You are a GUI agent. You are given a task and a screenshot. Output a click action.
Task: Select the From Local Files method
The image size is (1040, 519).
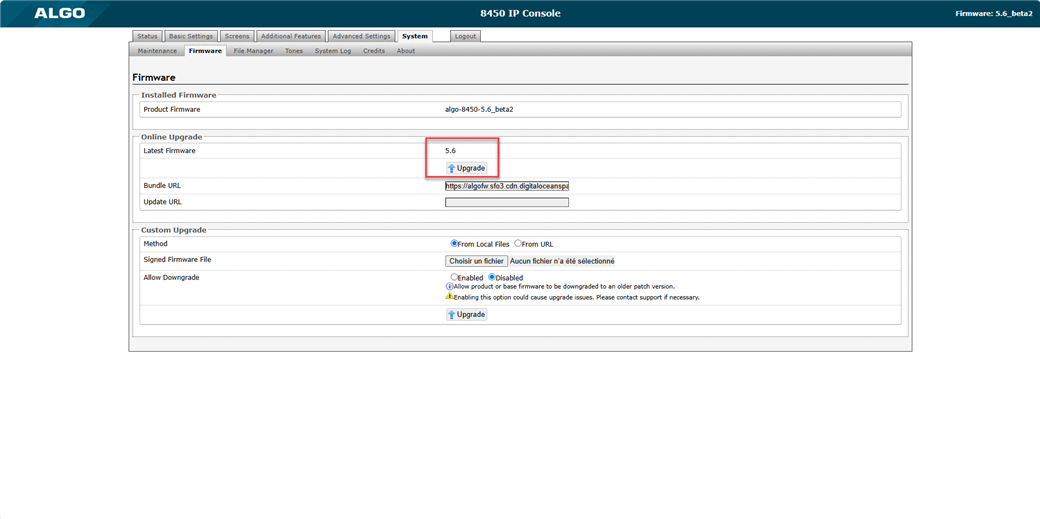(455, 243)
